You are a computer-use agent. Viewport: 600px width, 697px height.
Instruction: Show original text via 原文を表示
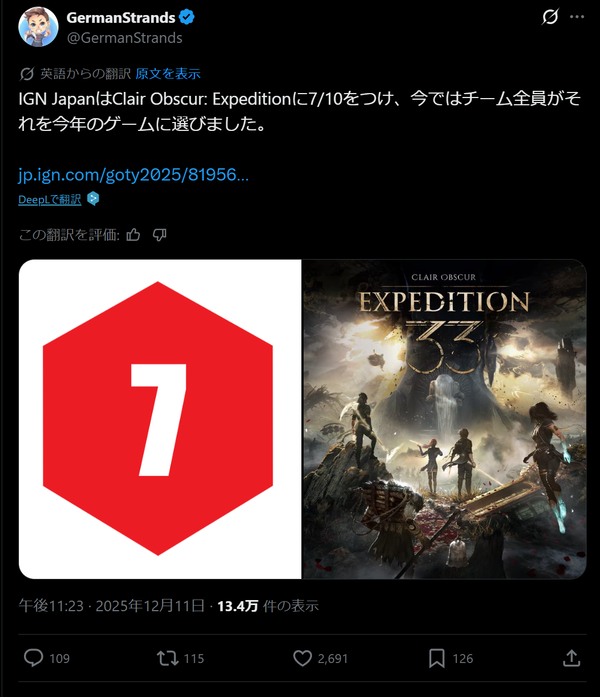[x=168, y=74]
